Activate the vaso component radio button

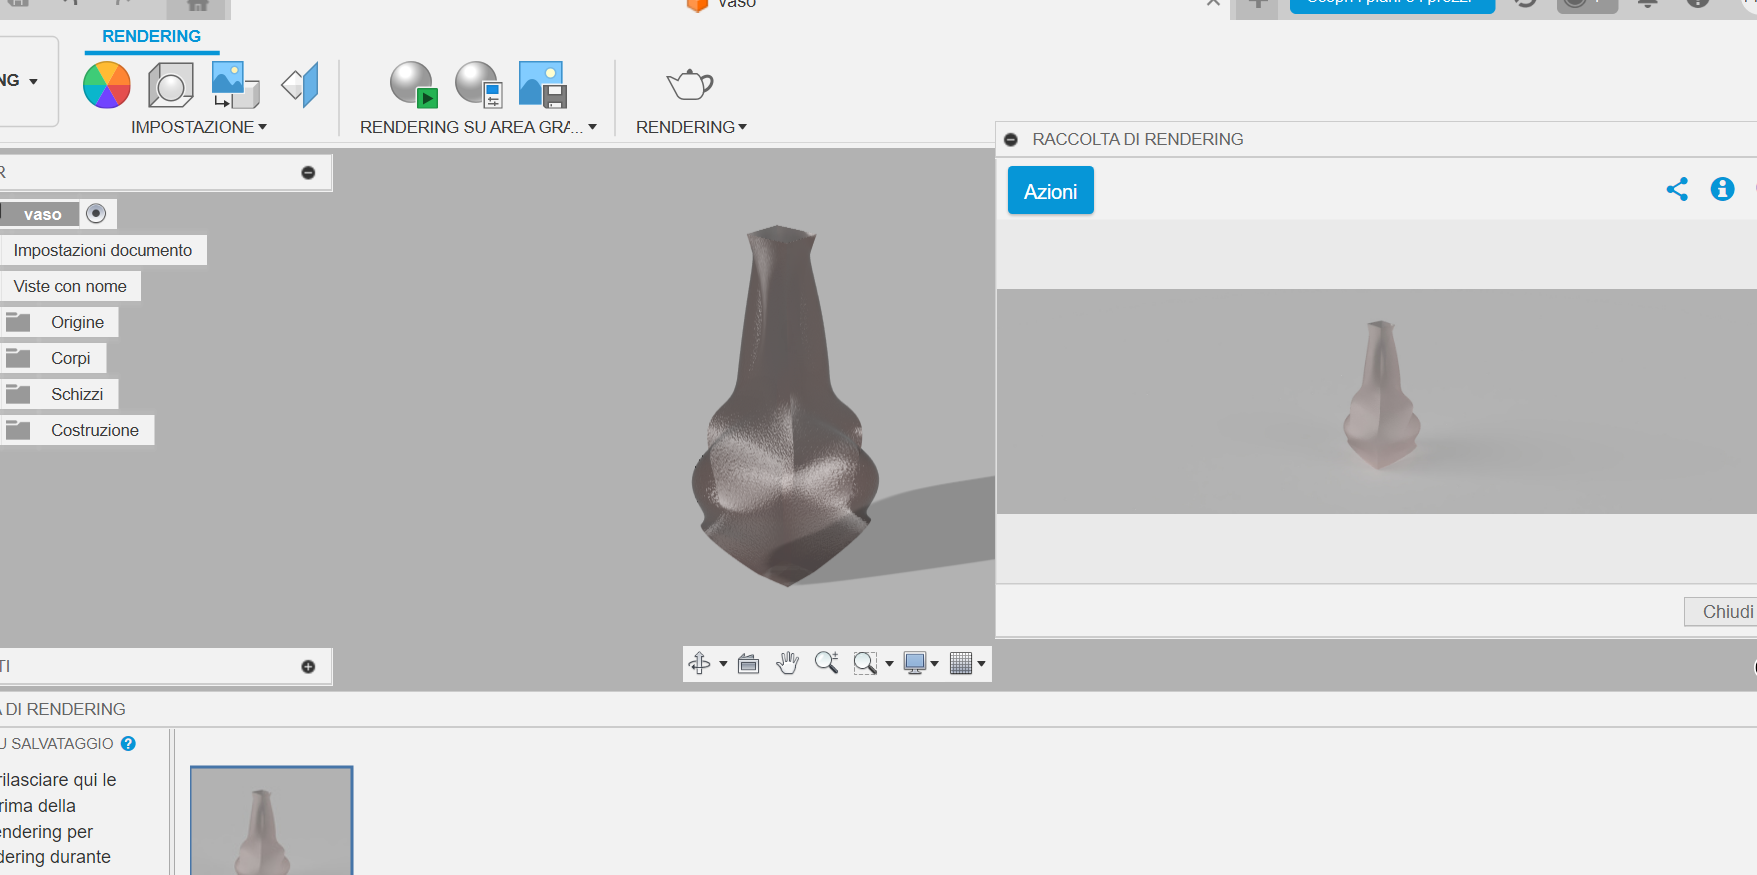(x=96, y=213)
